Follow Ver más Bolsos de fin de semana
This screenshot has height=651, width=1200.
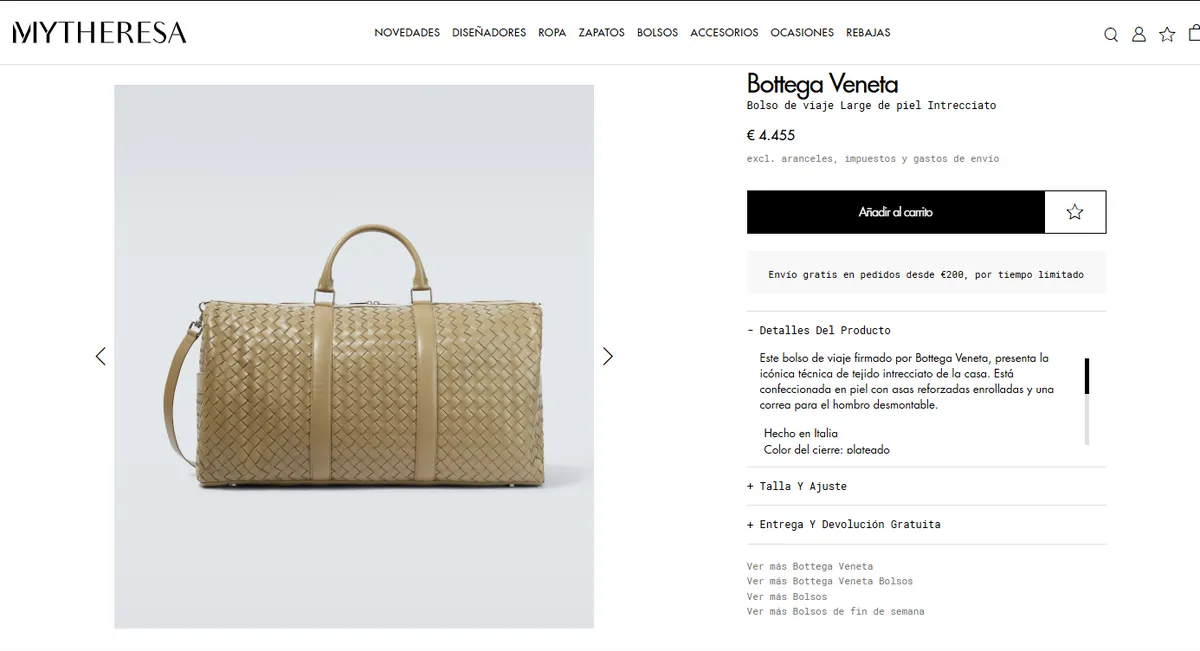pos(836,612)
